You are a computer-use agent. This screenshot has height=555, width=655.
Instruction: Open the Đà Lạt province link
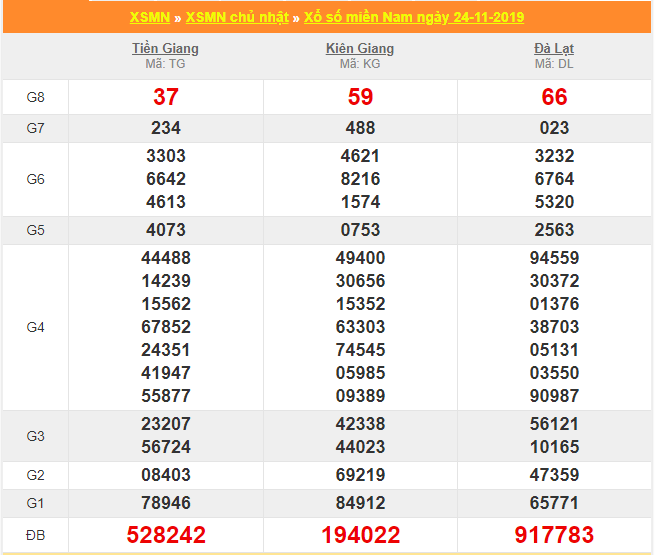(x=554, y=48)
